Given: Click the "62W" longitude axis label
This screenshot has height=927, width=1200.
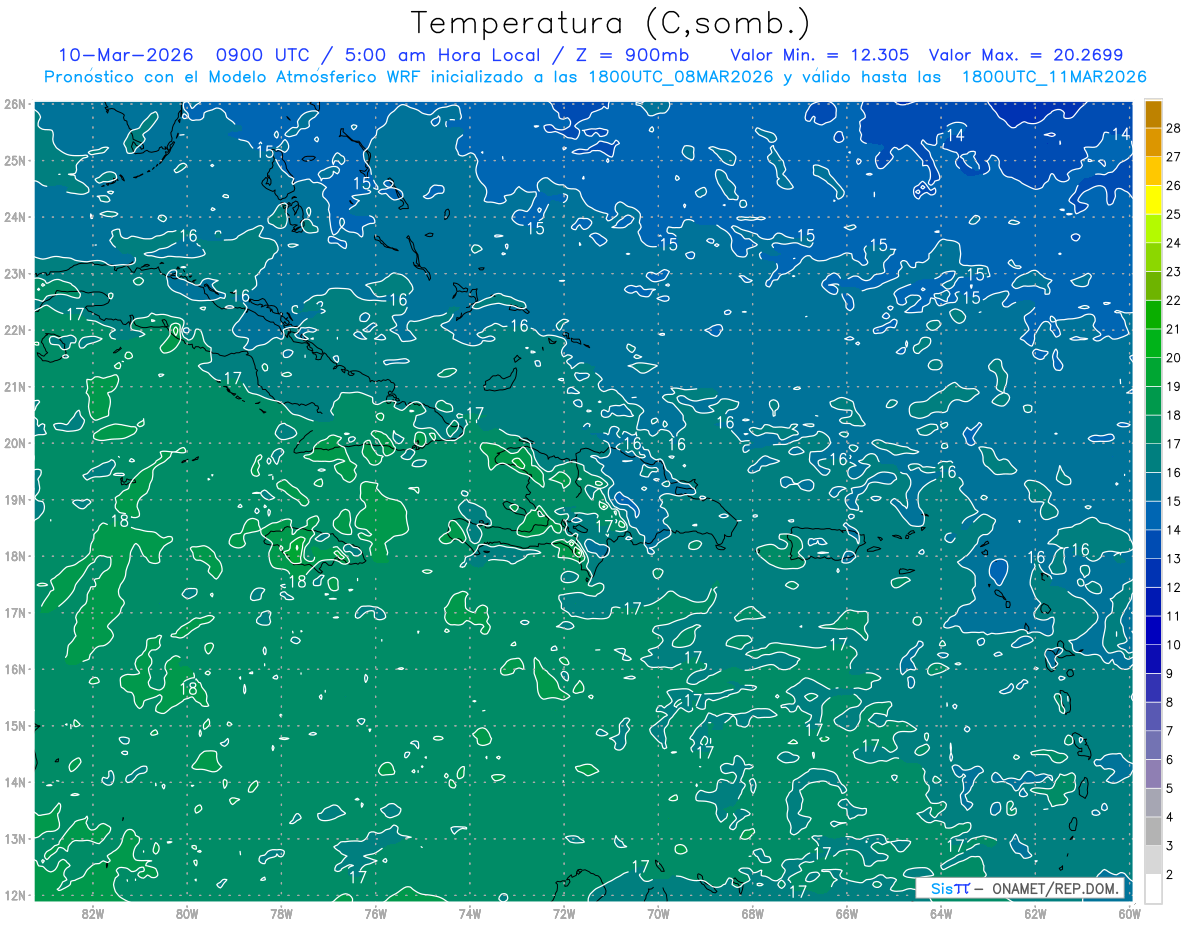Looking at the screenshot, I should 1035,913.
